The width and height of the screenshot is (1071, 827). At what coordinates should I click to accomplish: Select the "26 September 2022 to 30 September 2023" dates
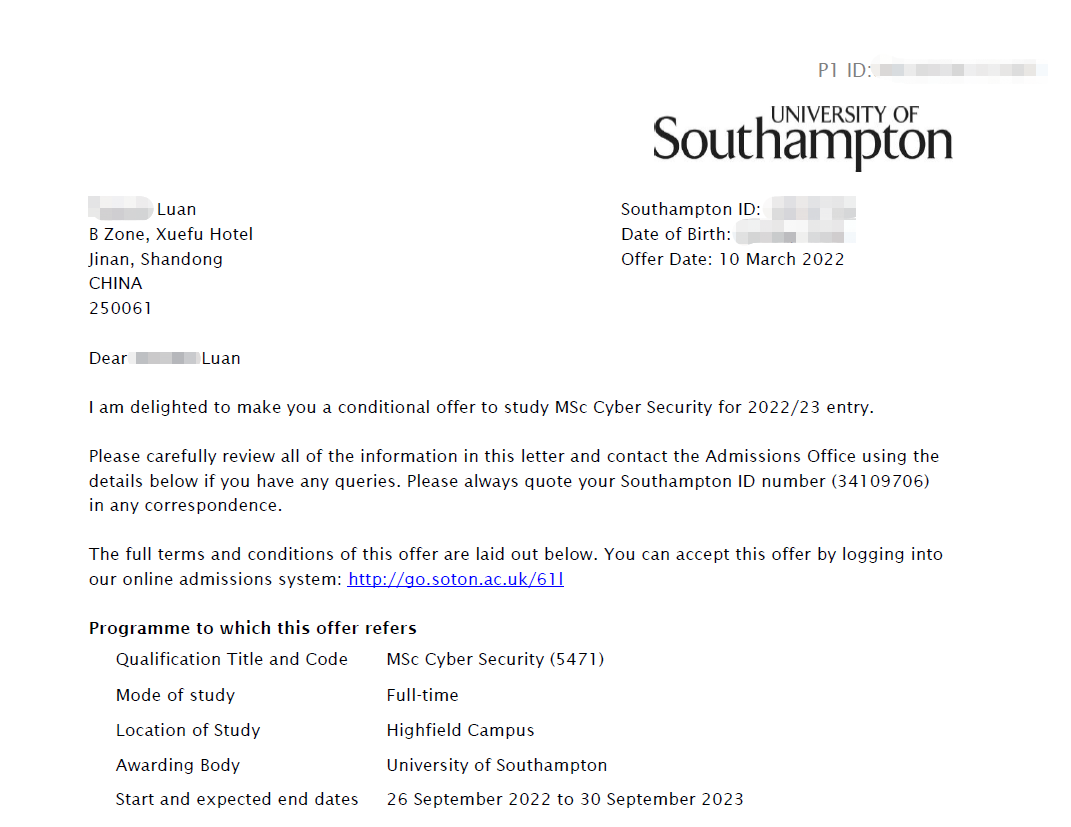(565, 799)
